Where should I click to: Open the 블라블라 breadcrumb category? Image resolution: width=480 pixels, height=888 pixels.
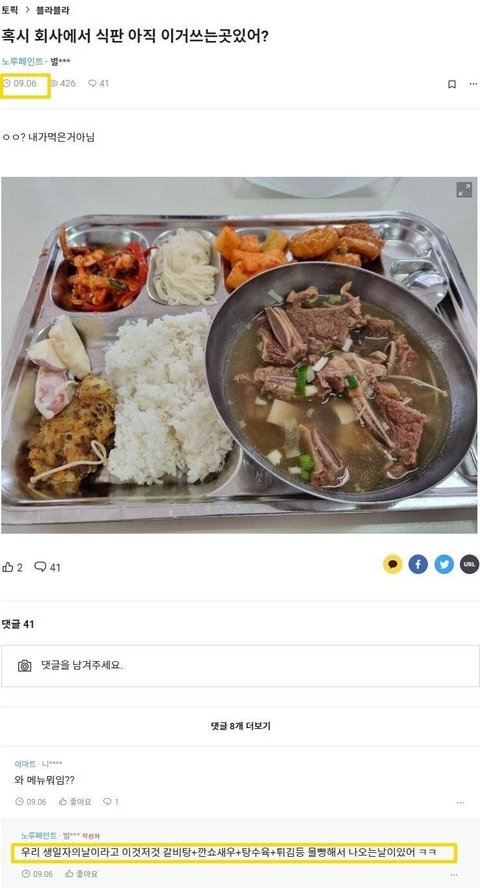click(x=53, y=10)
